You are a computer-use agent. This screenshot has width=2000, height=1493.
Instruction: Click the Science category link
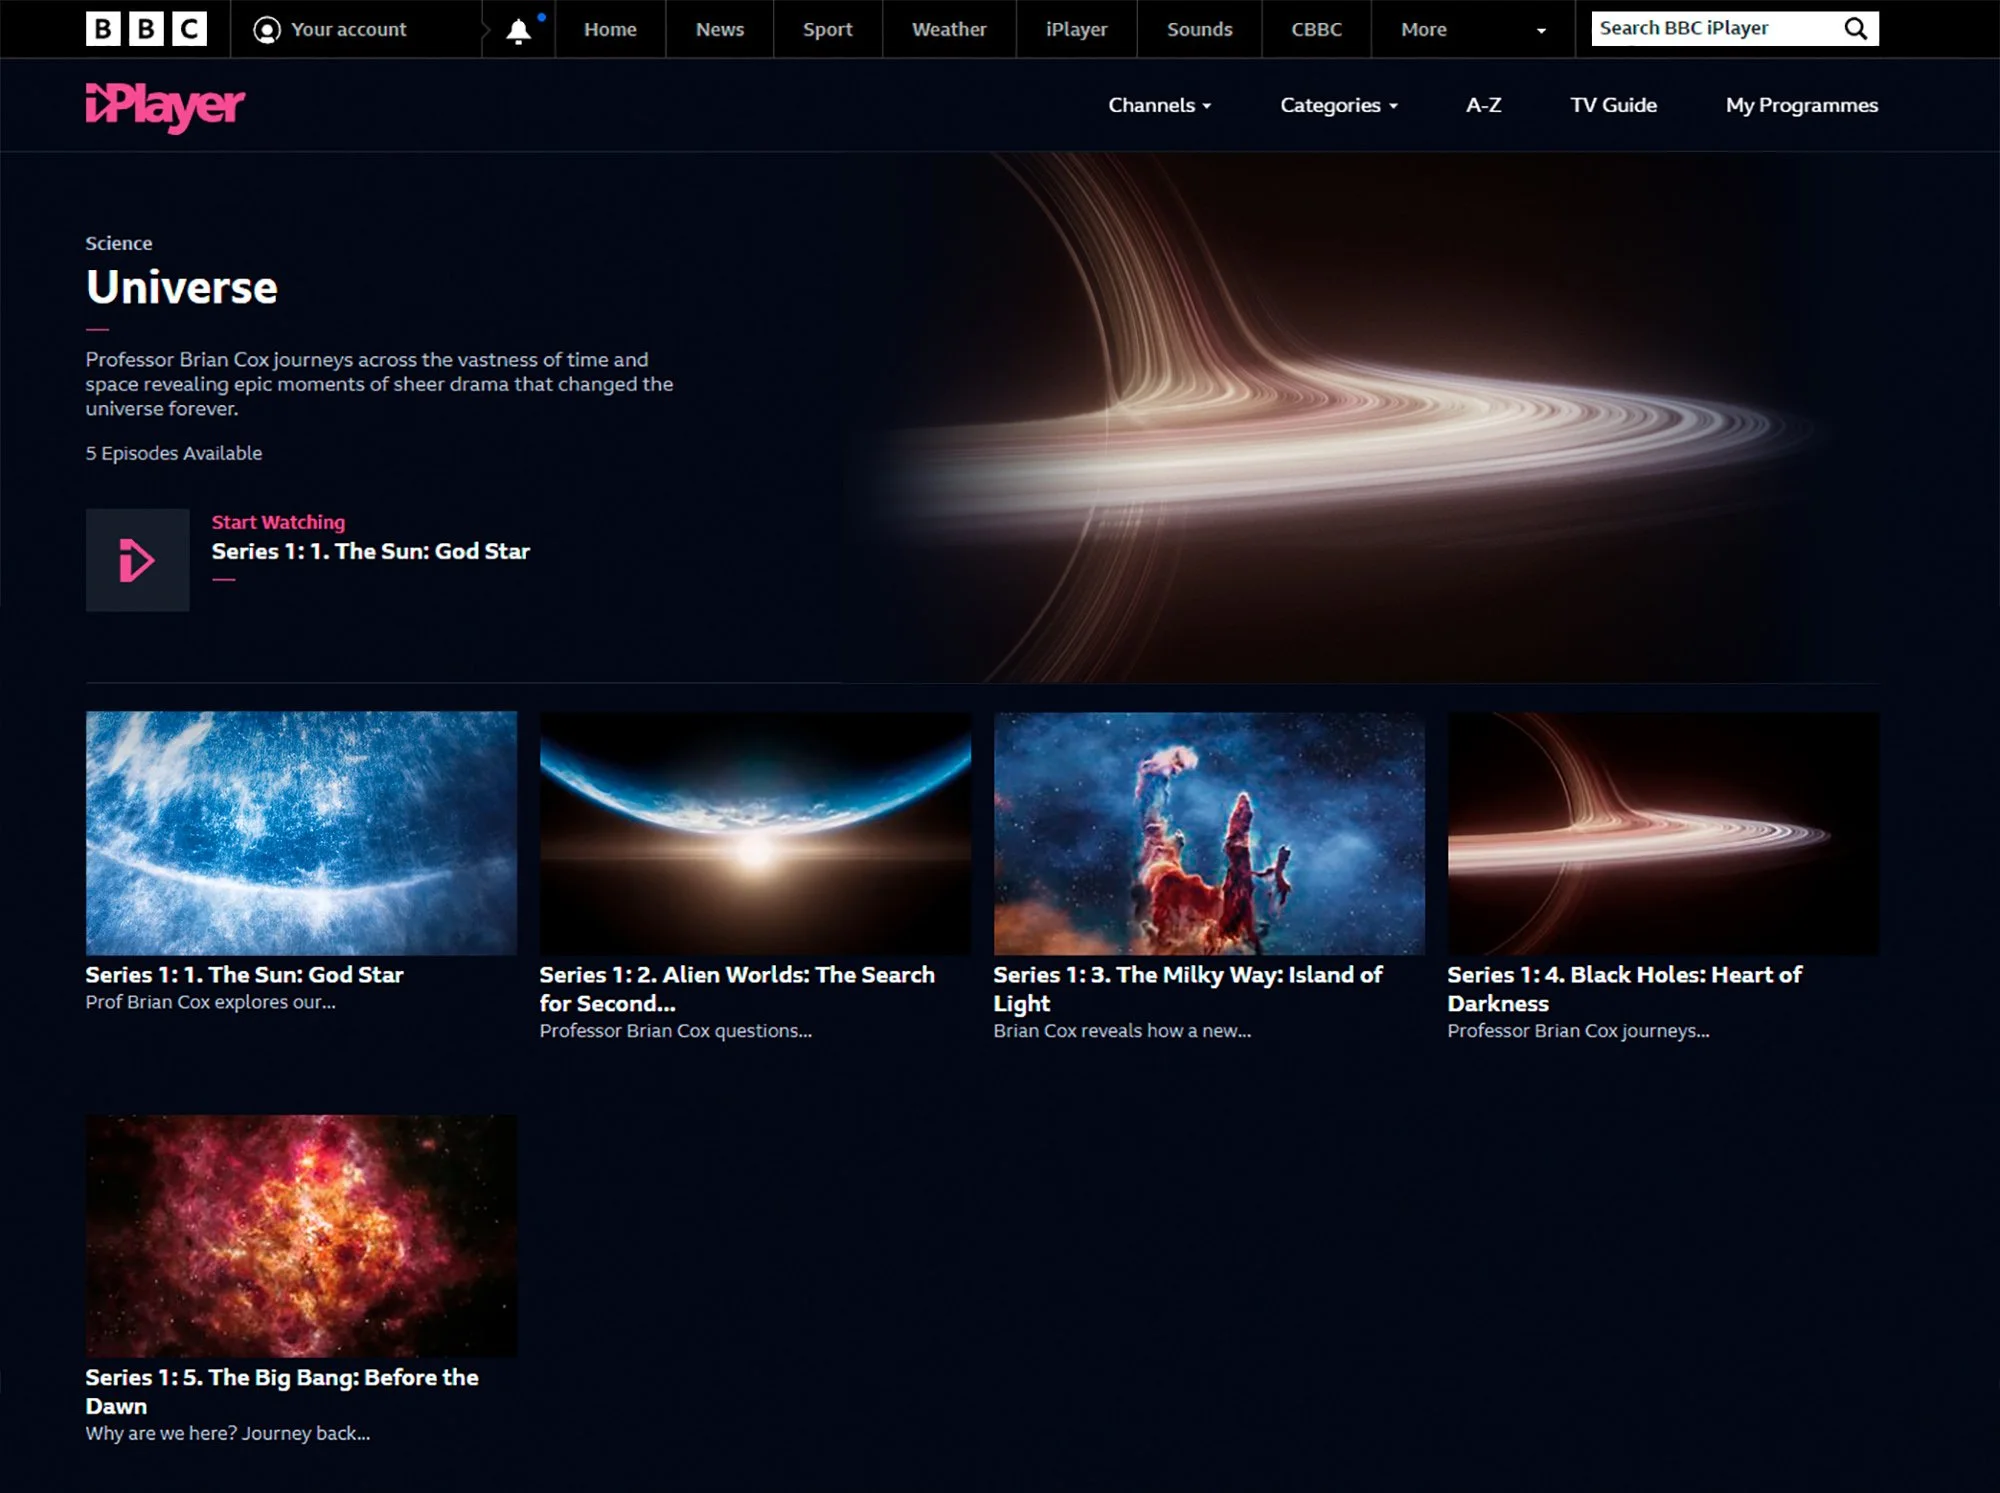[119, 243]
